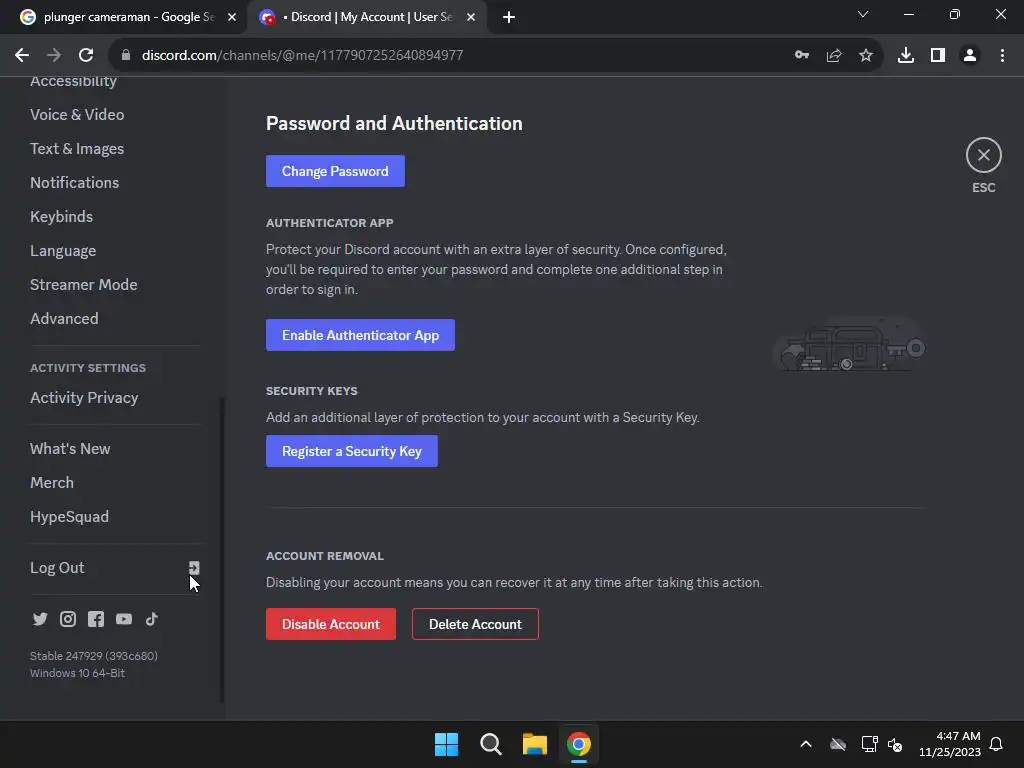1024x768 pixels.
Task: Show hidden system tray icons
Action: click(x=806, y=744)
